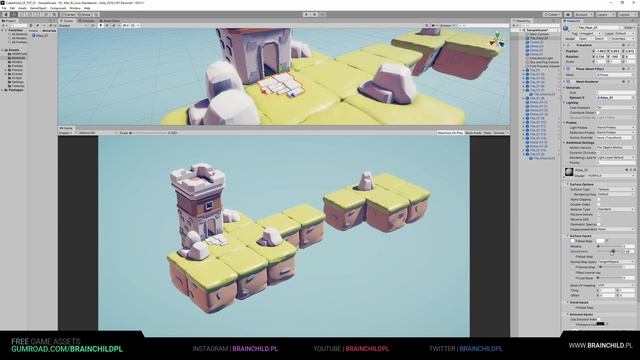Click the Pause button in the toolbar
The image size is (640, 360).
(x=315, y=14)
